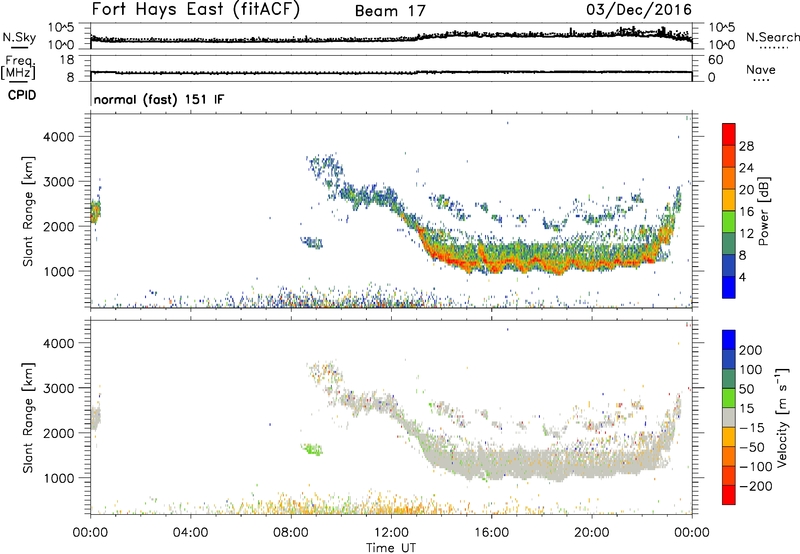Click the power echo patch at 00:00 near 2300 km

[x=95, y=211]
